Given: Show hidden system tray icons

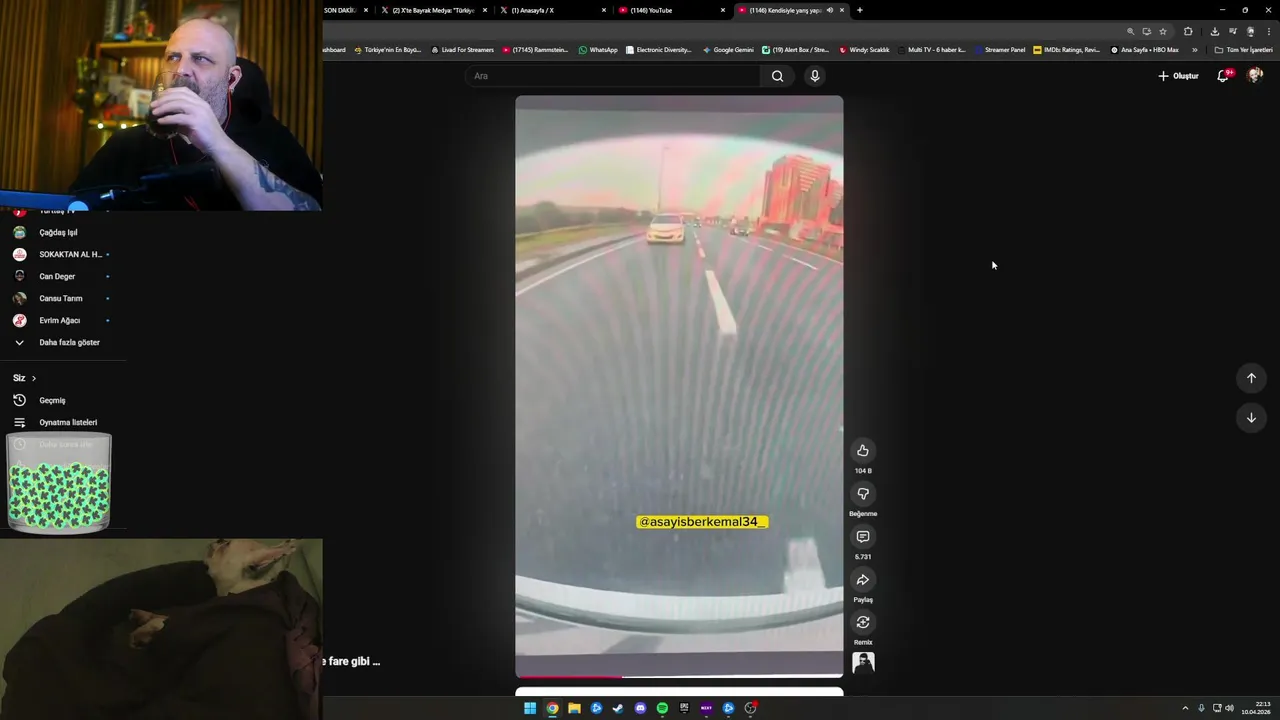Looking at the screenshot, I should tap(1186, 708).
